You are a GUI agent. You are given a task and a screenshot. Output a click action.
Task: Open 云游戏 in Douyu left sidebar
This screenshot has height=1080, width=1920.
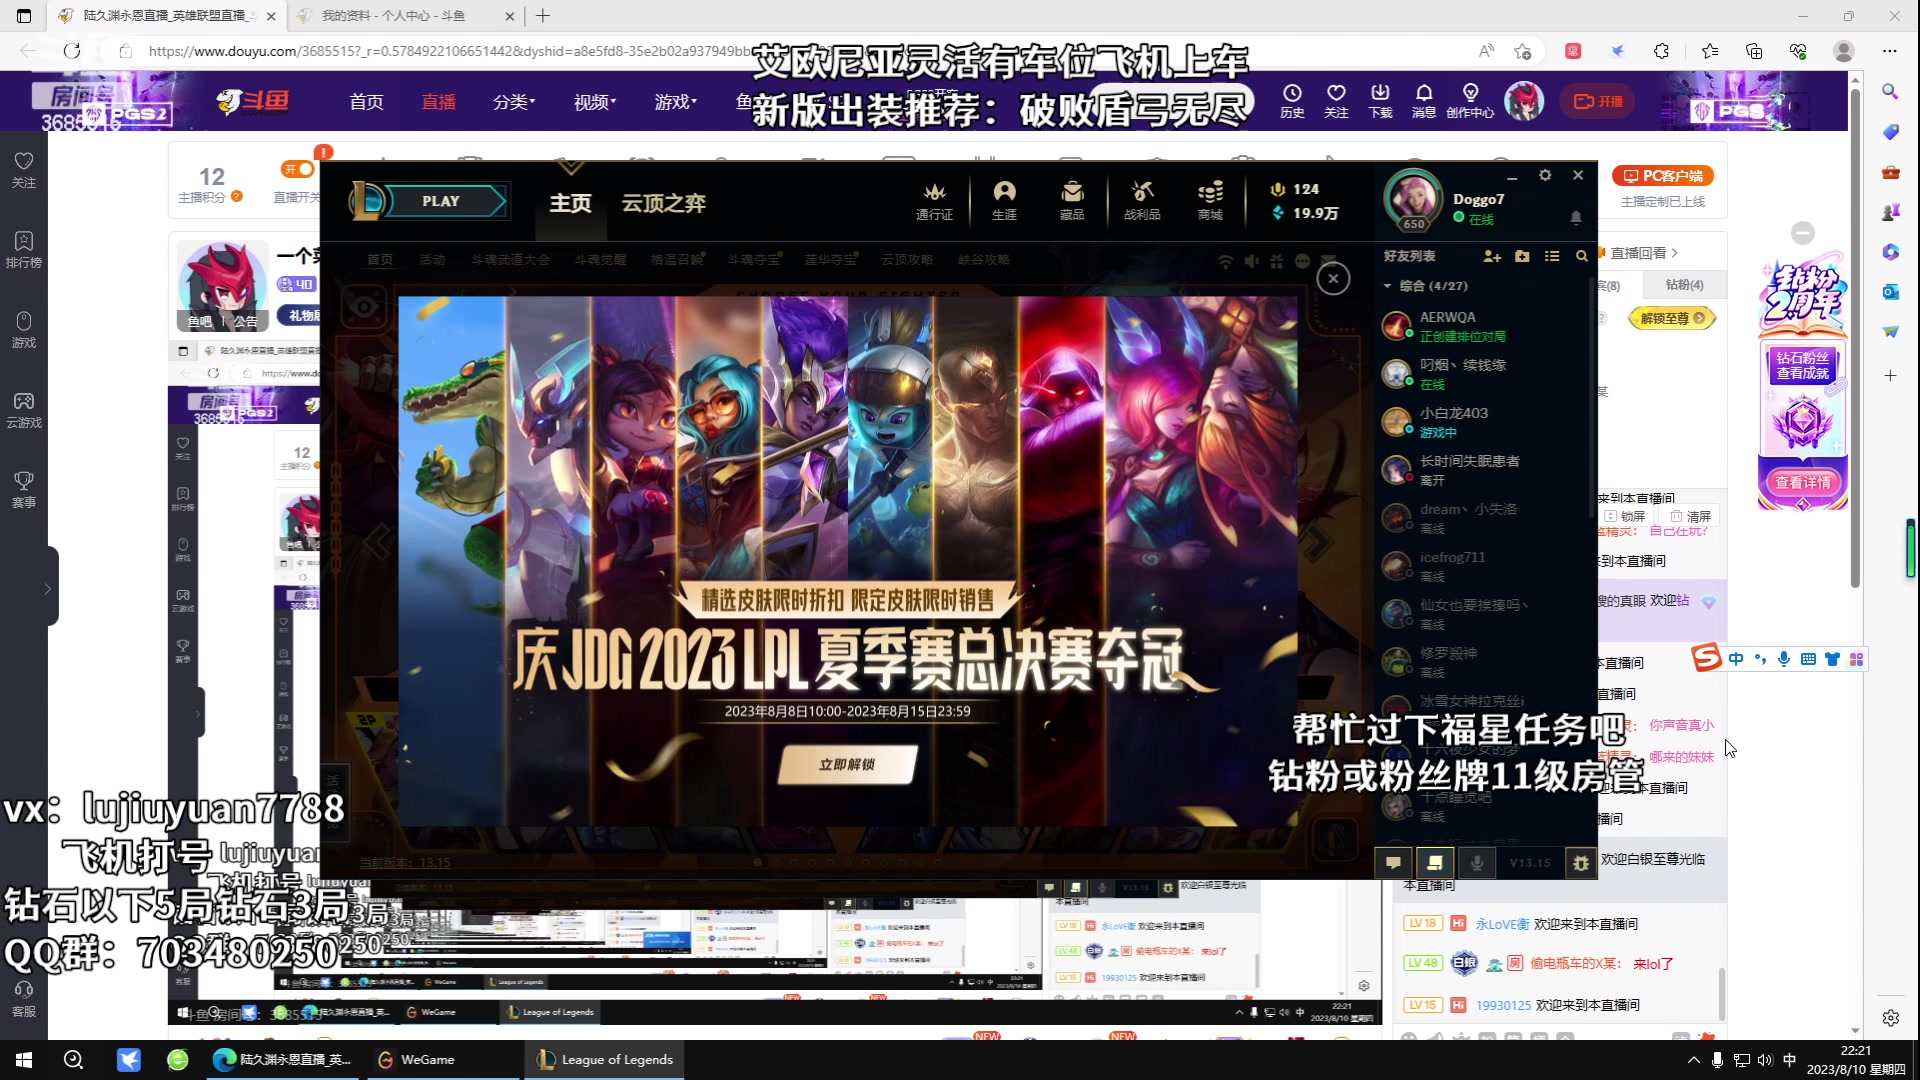click(24, 410)
